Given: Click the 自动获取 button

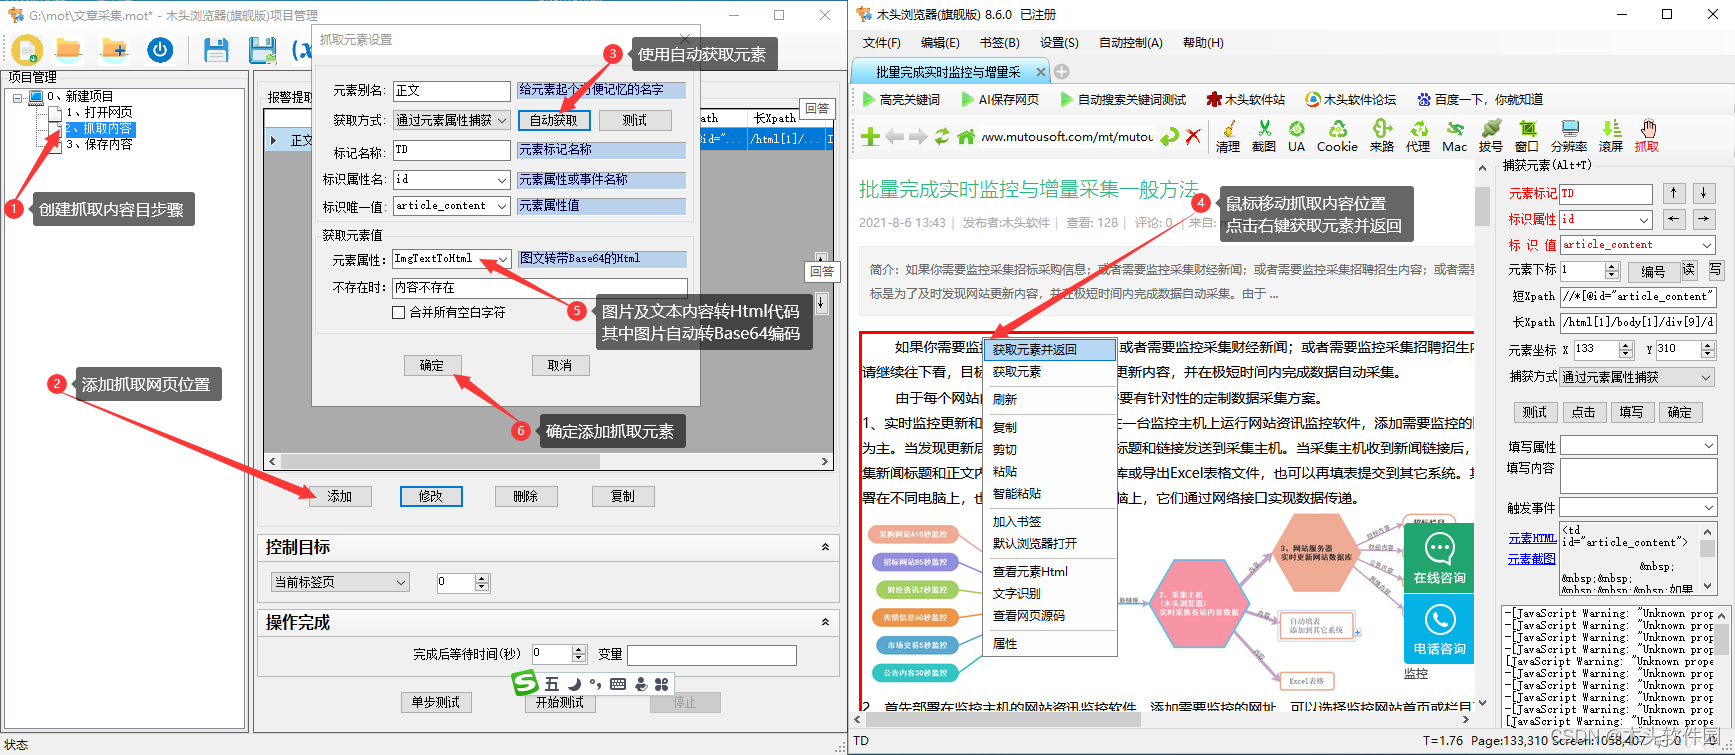Looking at the screenshot, I should [554, 120].
